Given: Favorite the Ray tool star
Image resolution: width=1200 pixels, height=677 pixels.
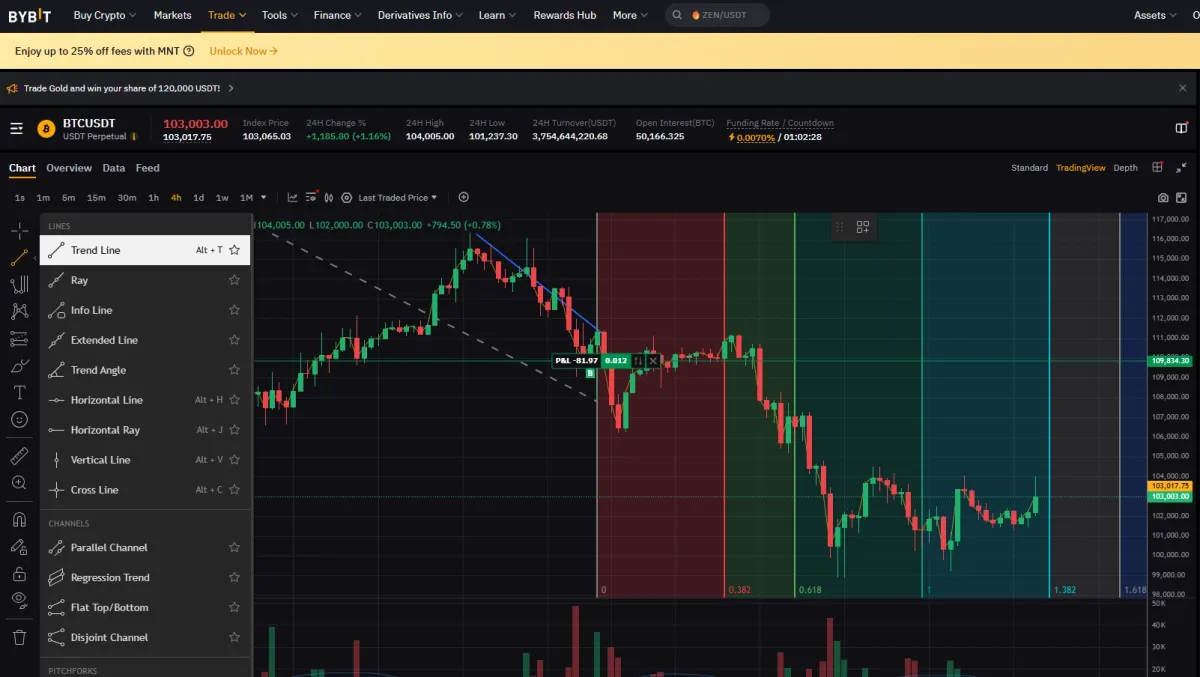Looking at the screenshot, I should click(234, 280).
